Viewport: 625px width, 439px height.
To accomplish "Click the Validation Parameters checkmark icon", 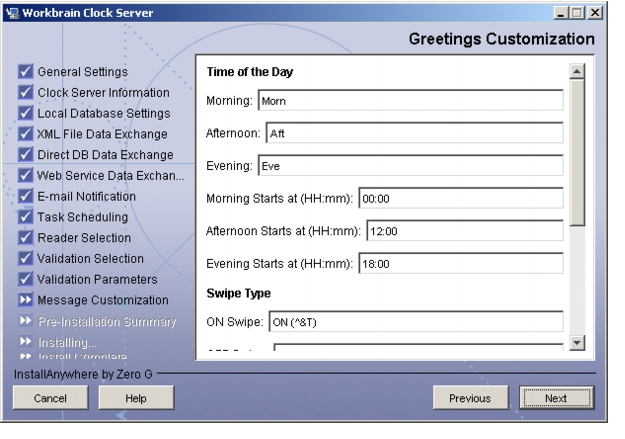I will [26, 279].
